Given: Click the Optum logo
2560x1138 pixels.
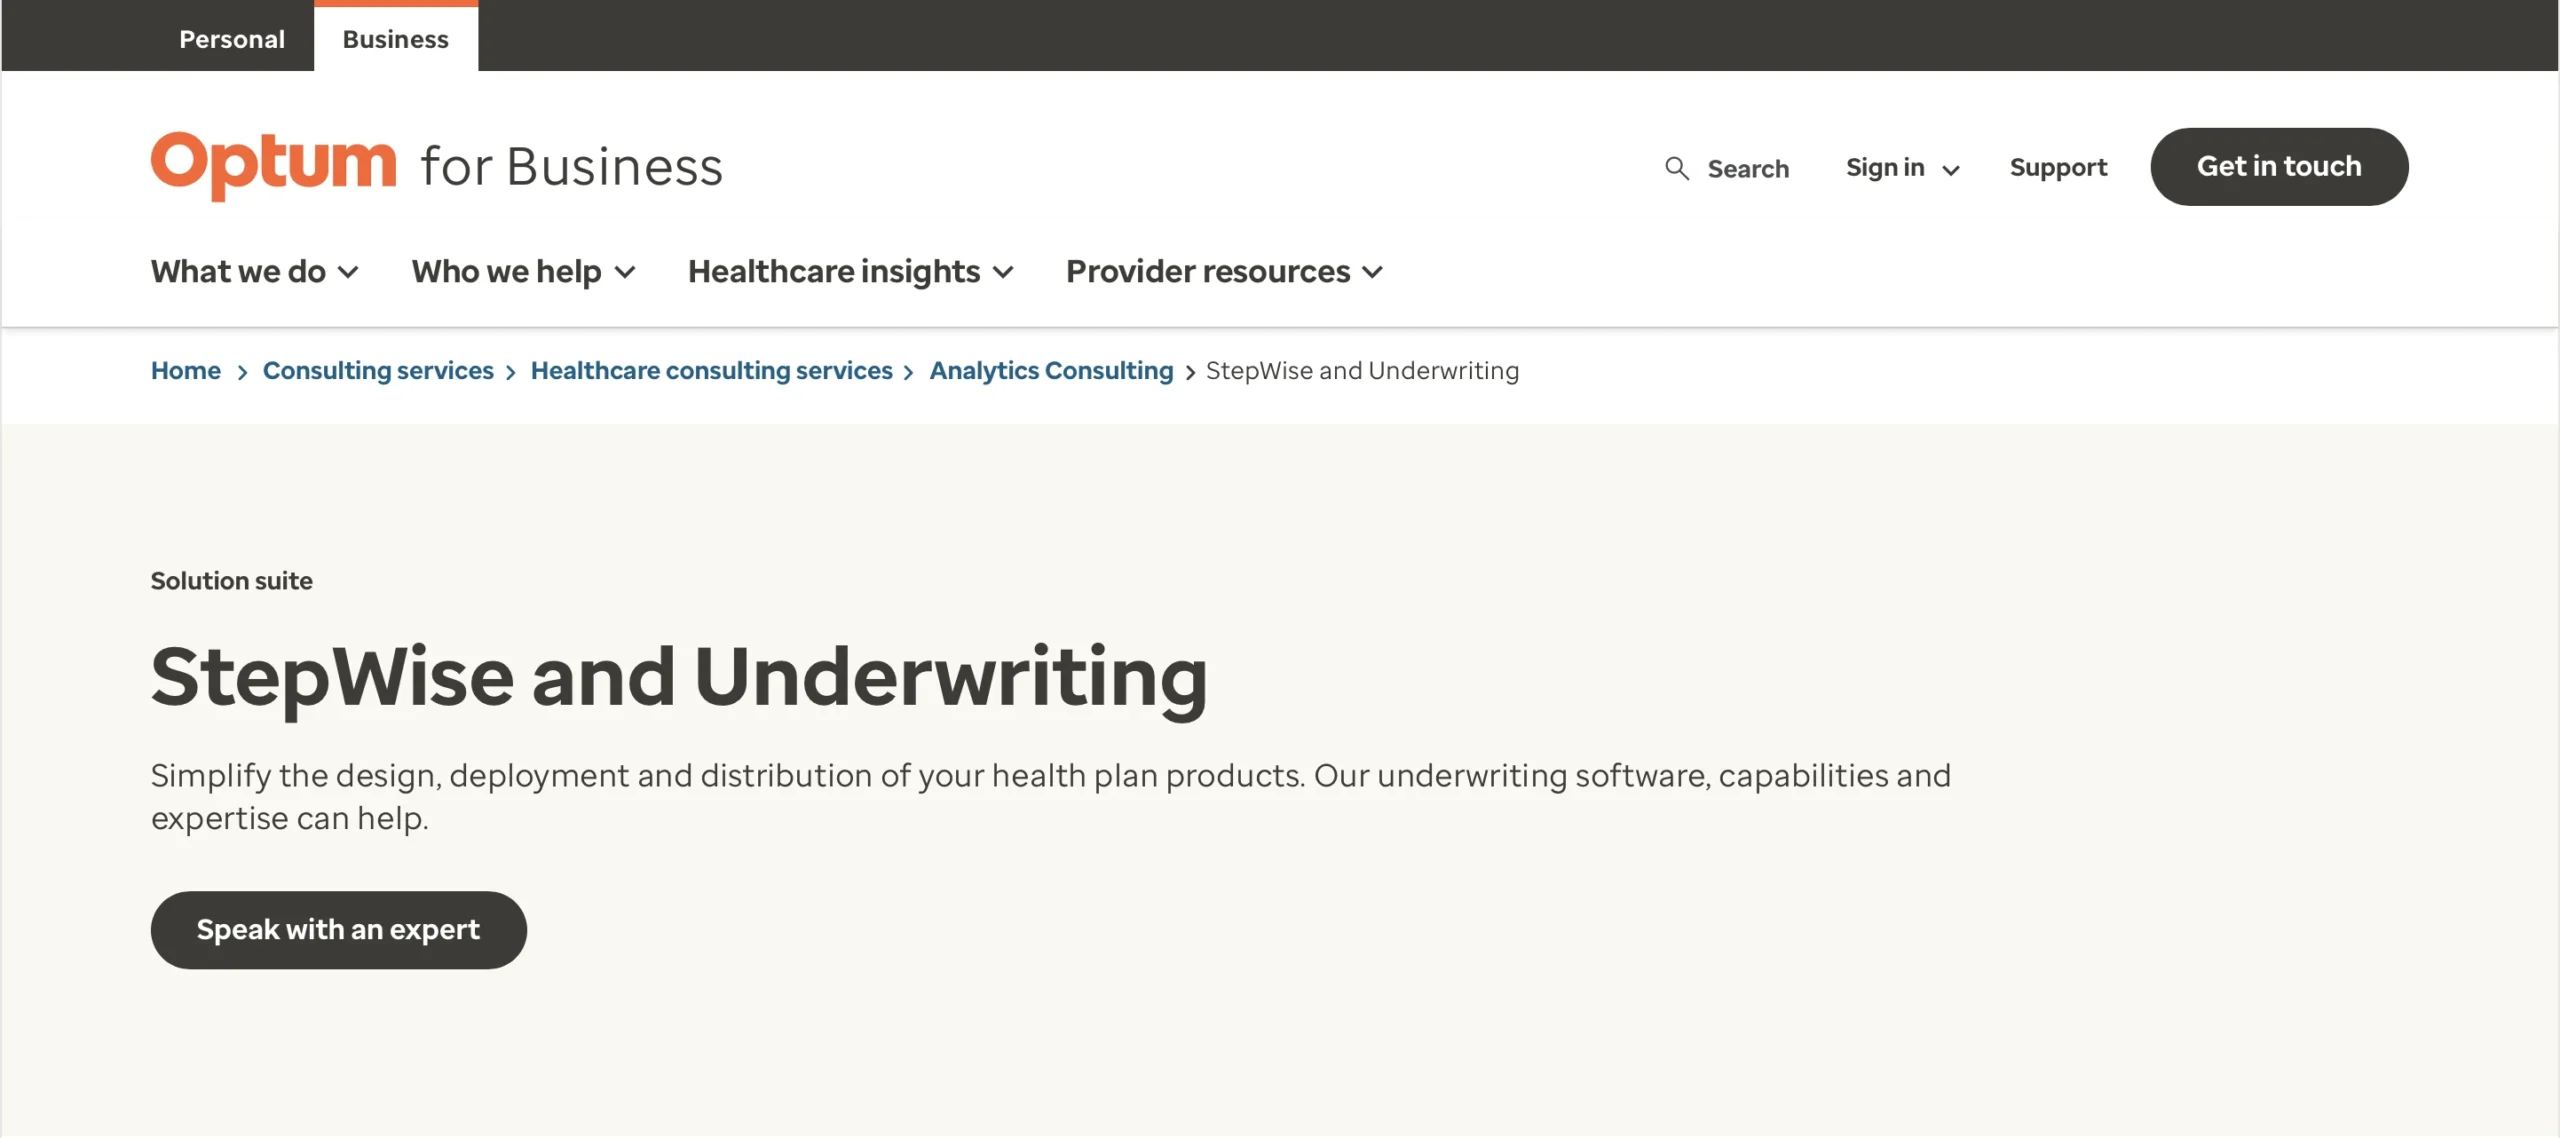Looking at the screenshot, I should 274,165.
